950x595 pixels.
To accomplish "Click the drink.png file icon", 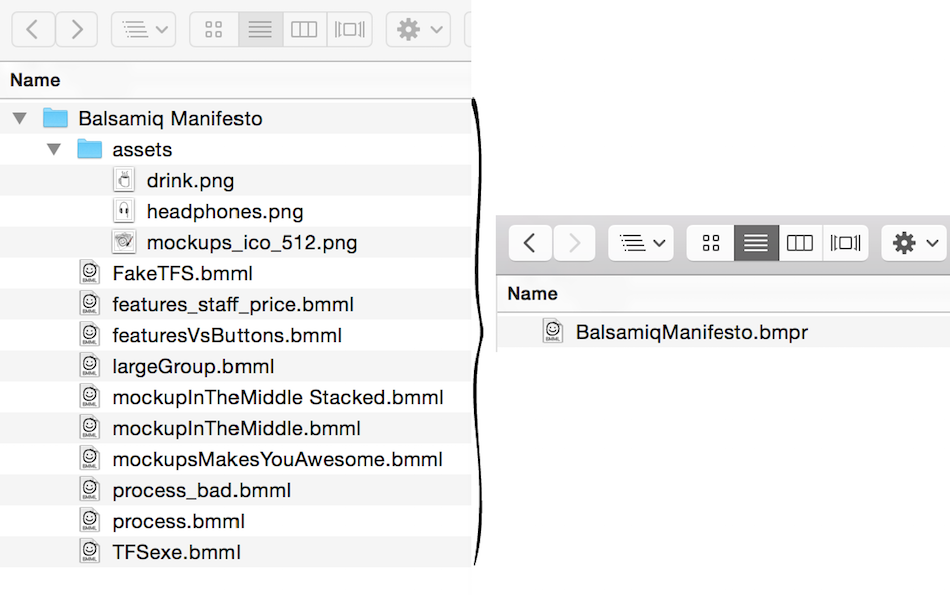I will [124, 181].
